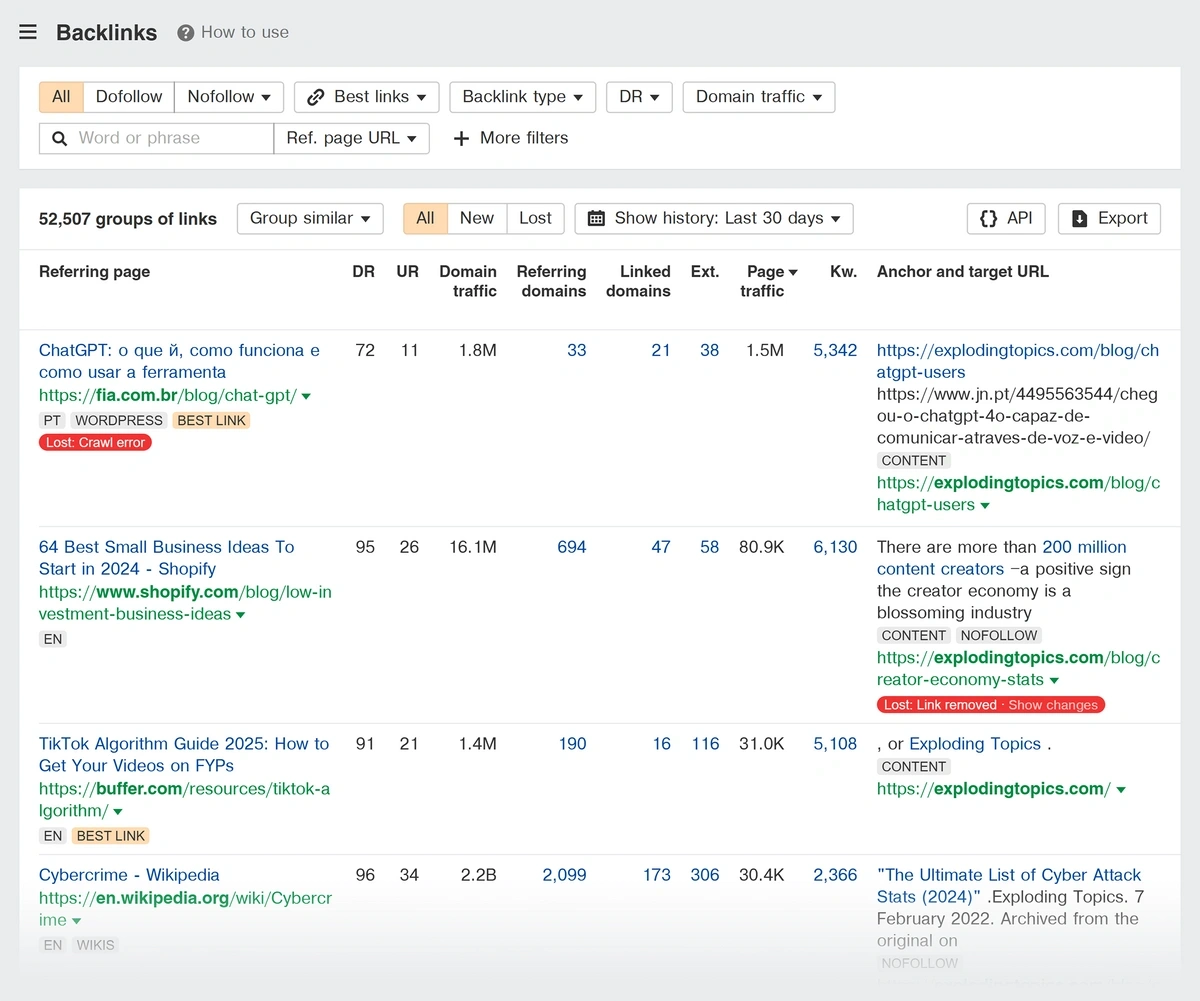1200x1001 pixels.
Task: Open the Group similar dropdown
Action: [310, 218]
